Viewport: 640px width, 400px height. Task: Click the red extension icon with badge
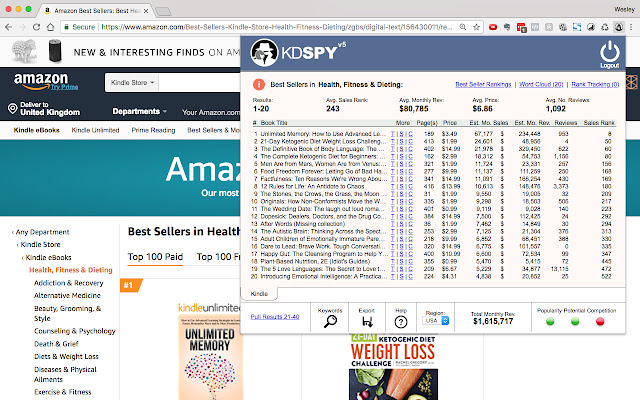click(521, 27)
